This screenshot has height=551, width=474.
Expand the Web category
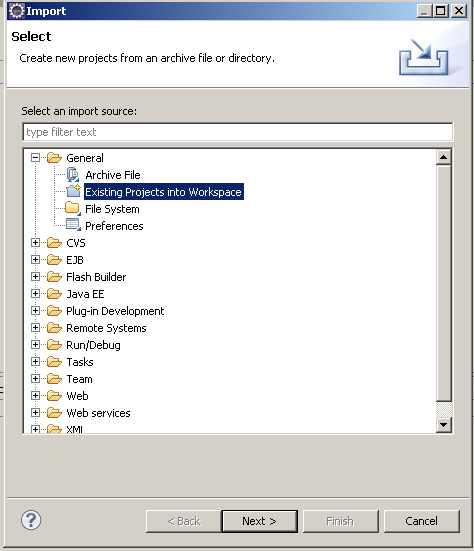click(x=35, y=396)
